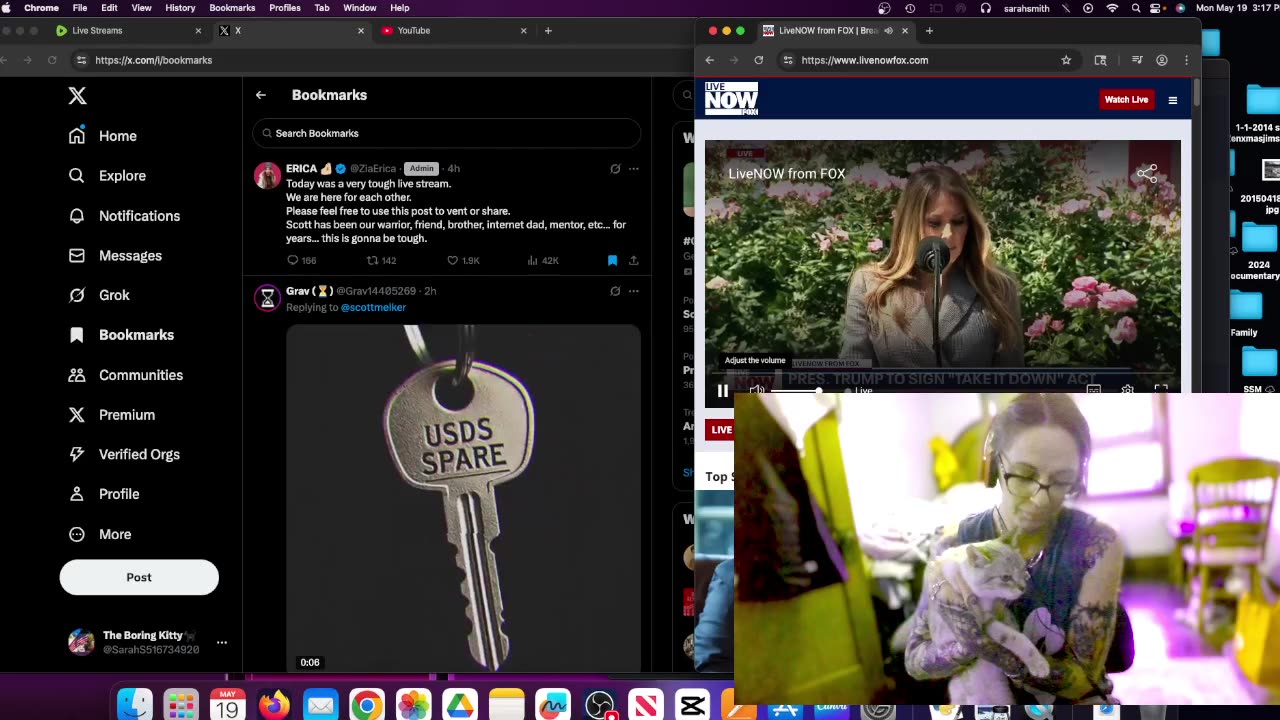Open Grok in the X sidebar

(99, 295)
